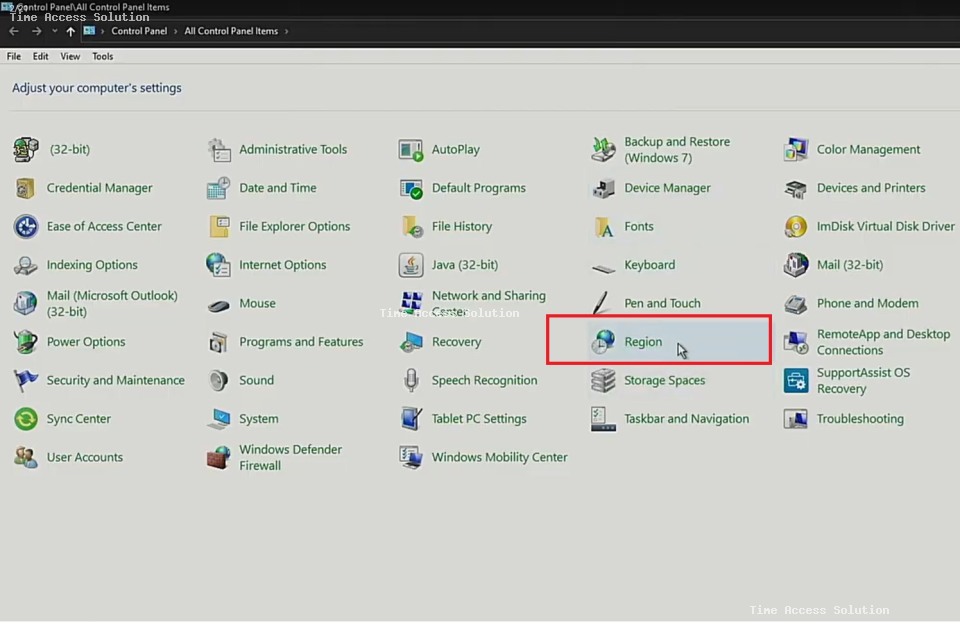Expand the All Control Panel Items chevron
The height and width of the screenshot is (624, 960).
(x=286, y=31)
